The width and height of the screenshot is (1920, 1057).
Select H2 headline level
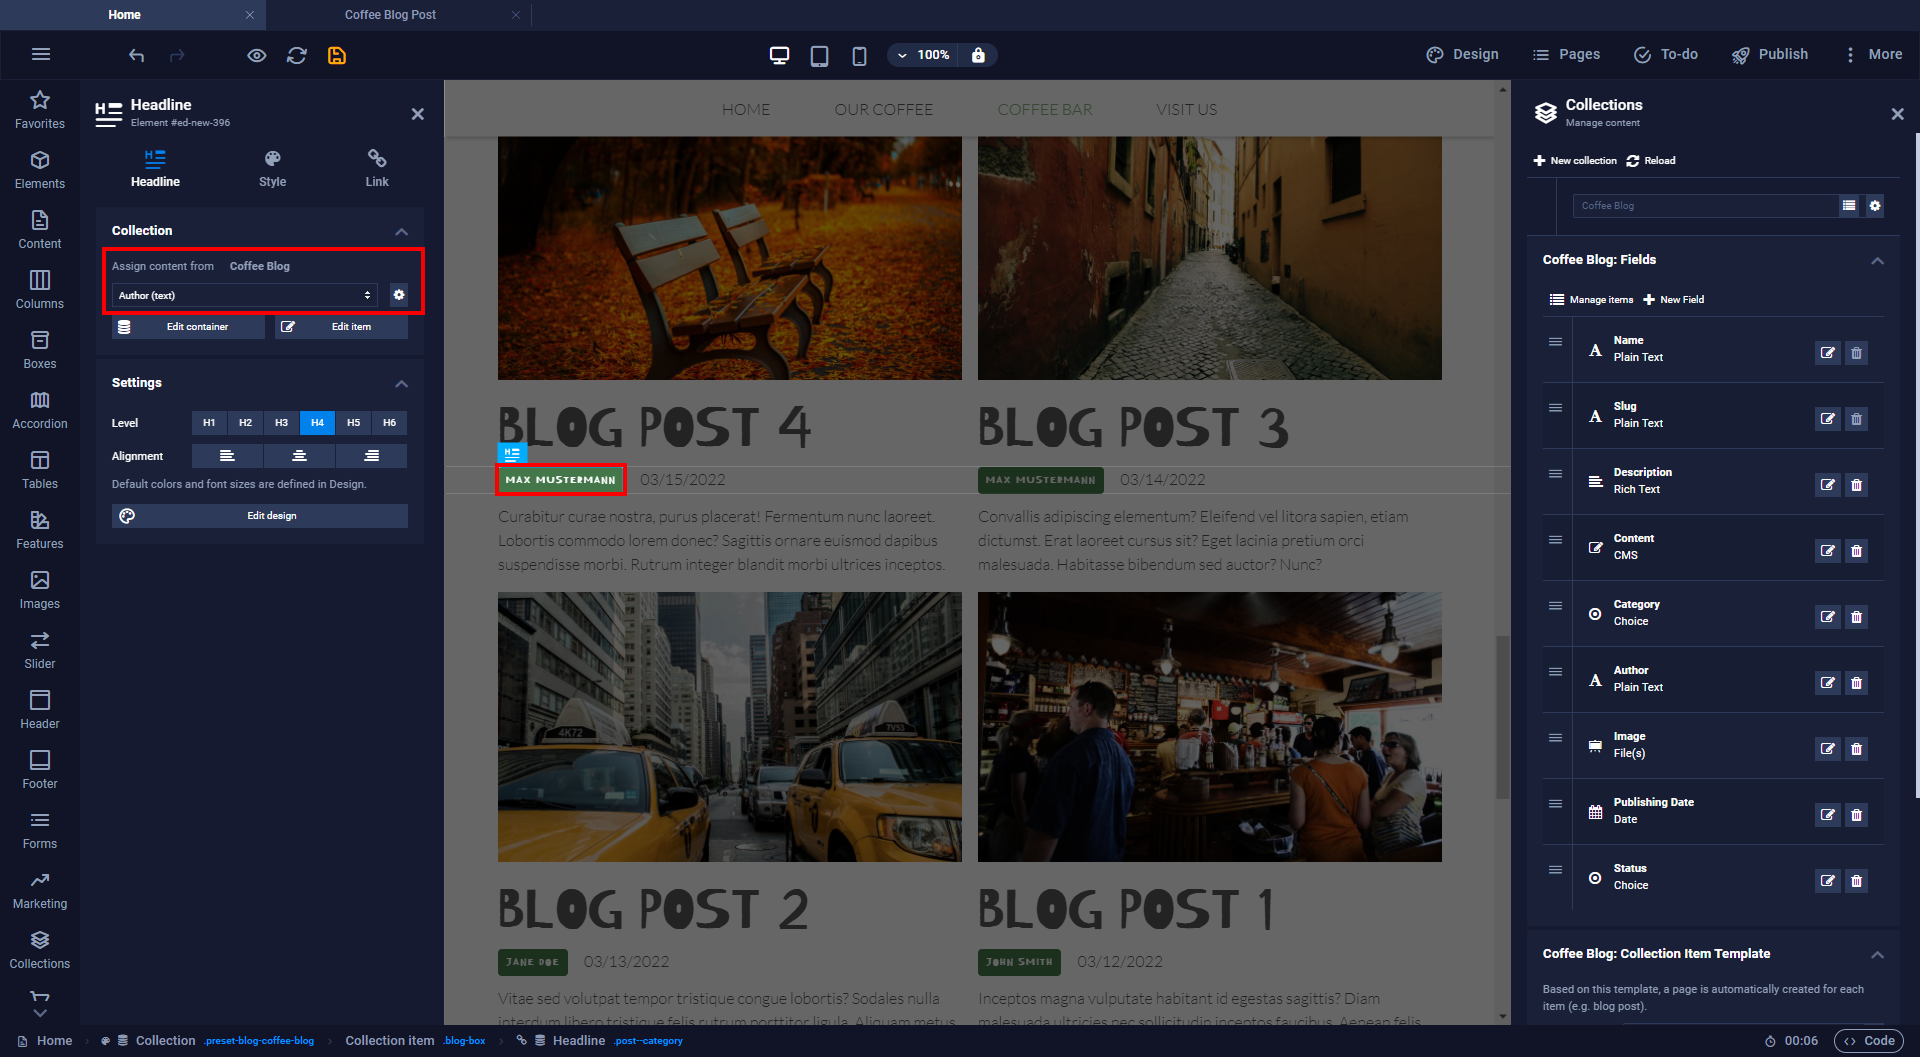(245, 423)
